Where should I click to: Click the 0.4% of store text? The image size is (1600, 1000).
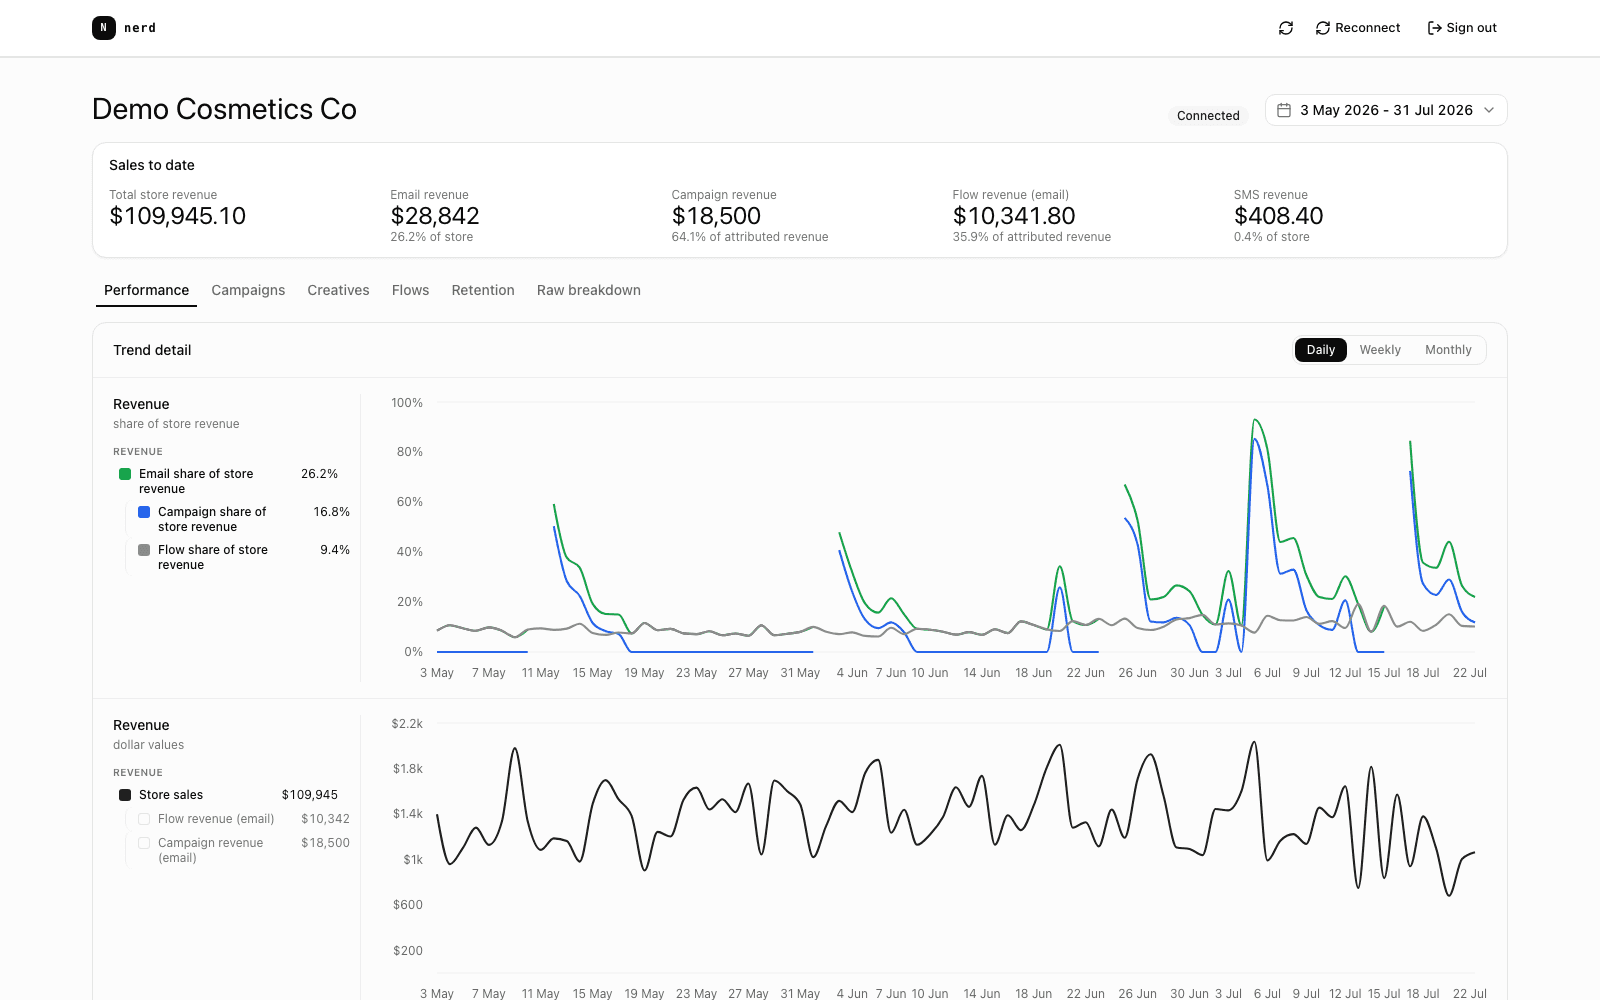pyautogui.click(x=1272, y=237)
